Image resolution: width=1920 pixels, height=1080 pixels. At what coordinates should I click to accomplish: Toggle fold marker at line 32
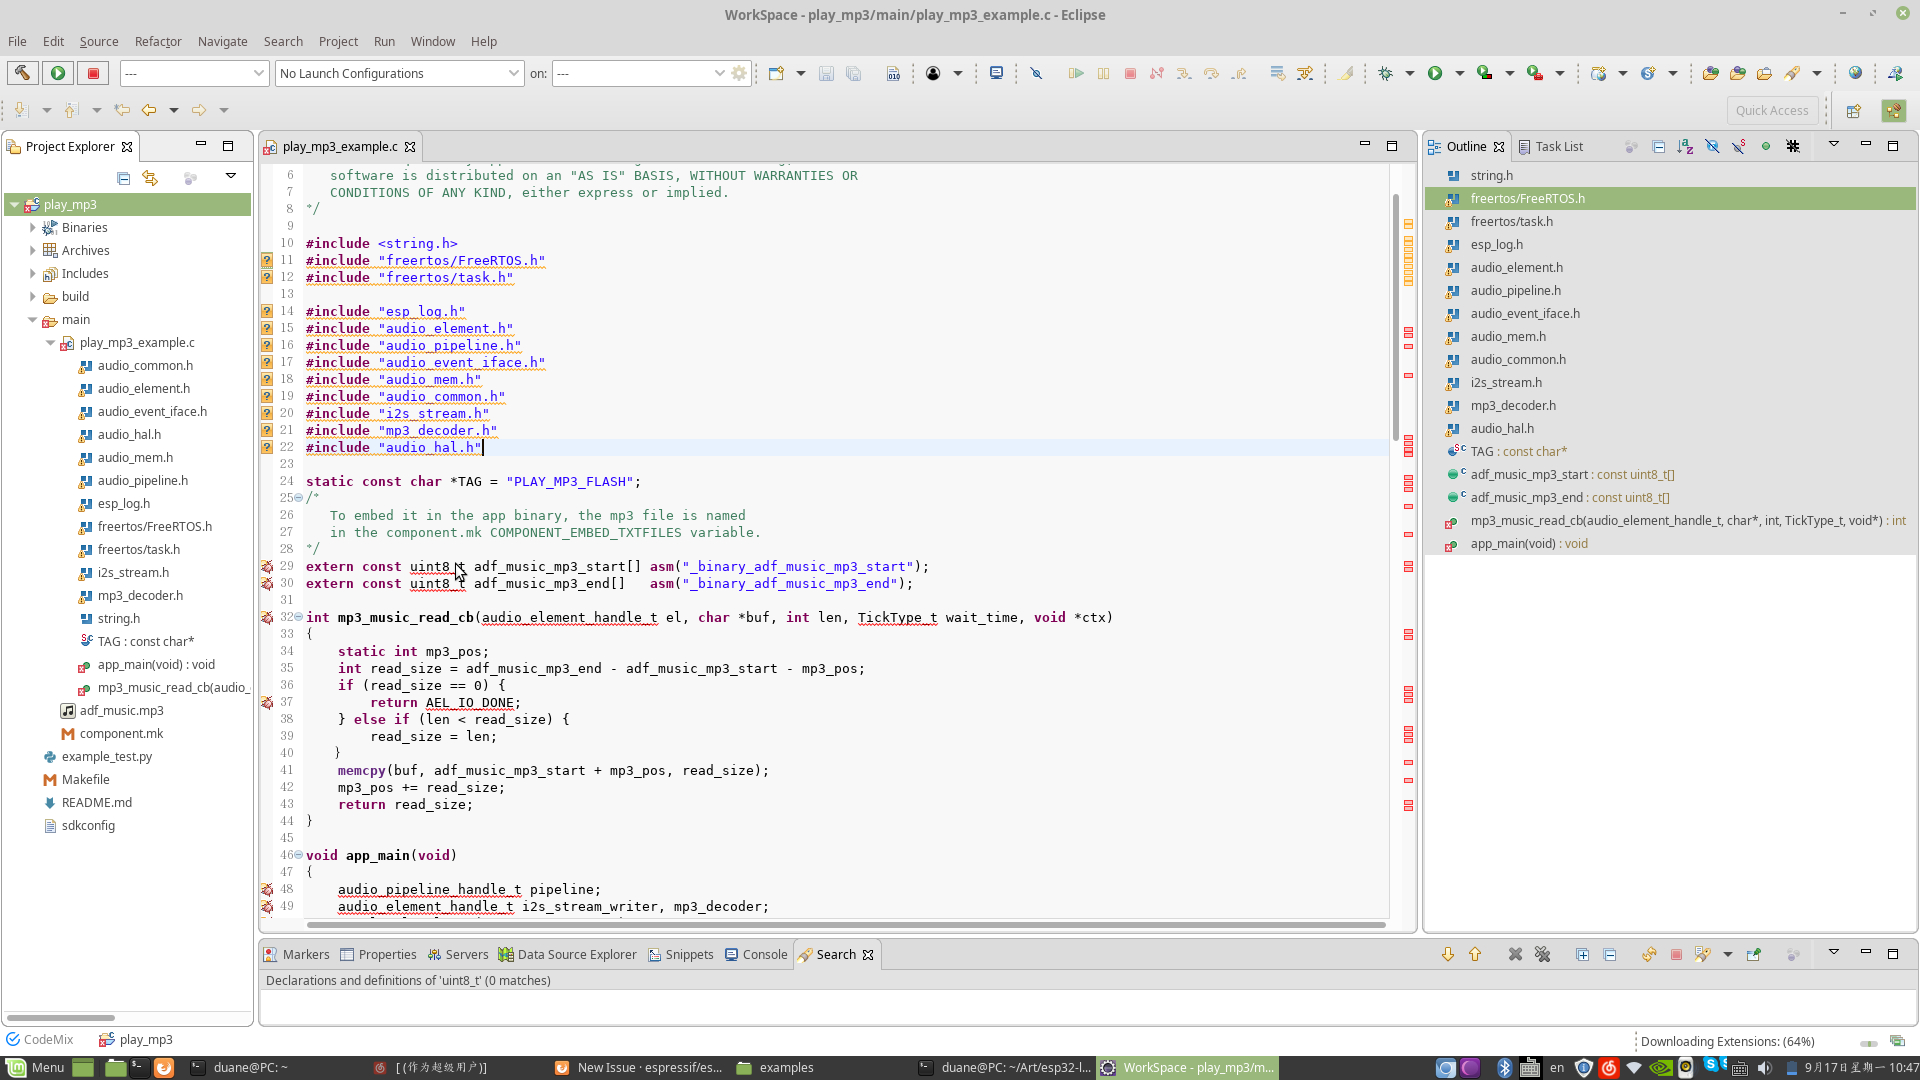[x=298, y=617]
